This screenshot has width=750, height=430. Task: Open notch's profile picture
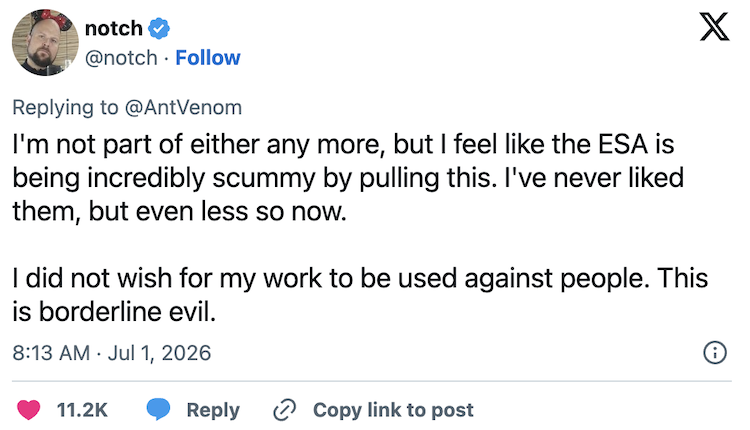click(x=45, y=43)
